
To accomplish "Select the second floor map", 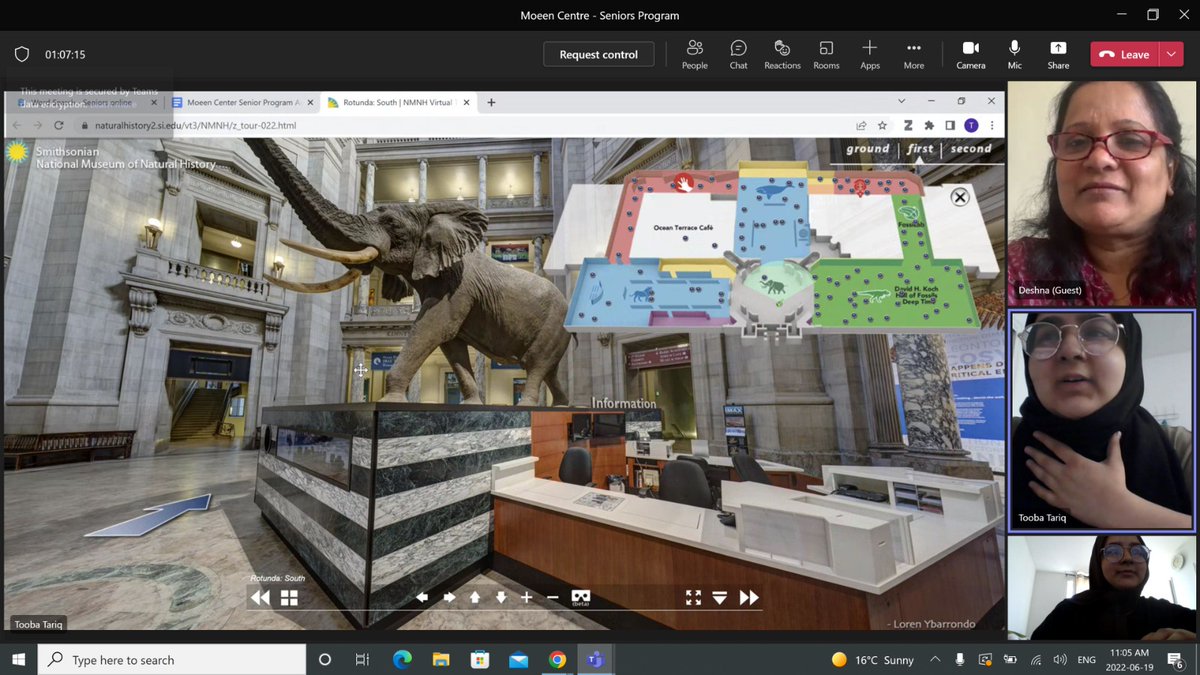I will point(971,148).
